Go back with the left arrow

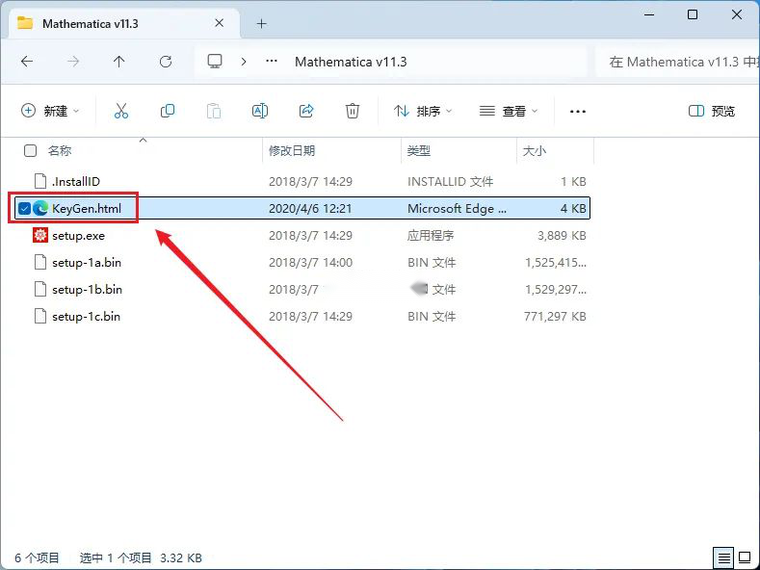27,62
